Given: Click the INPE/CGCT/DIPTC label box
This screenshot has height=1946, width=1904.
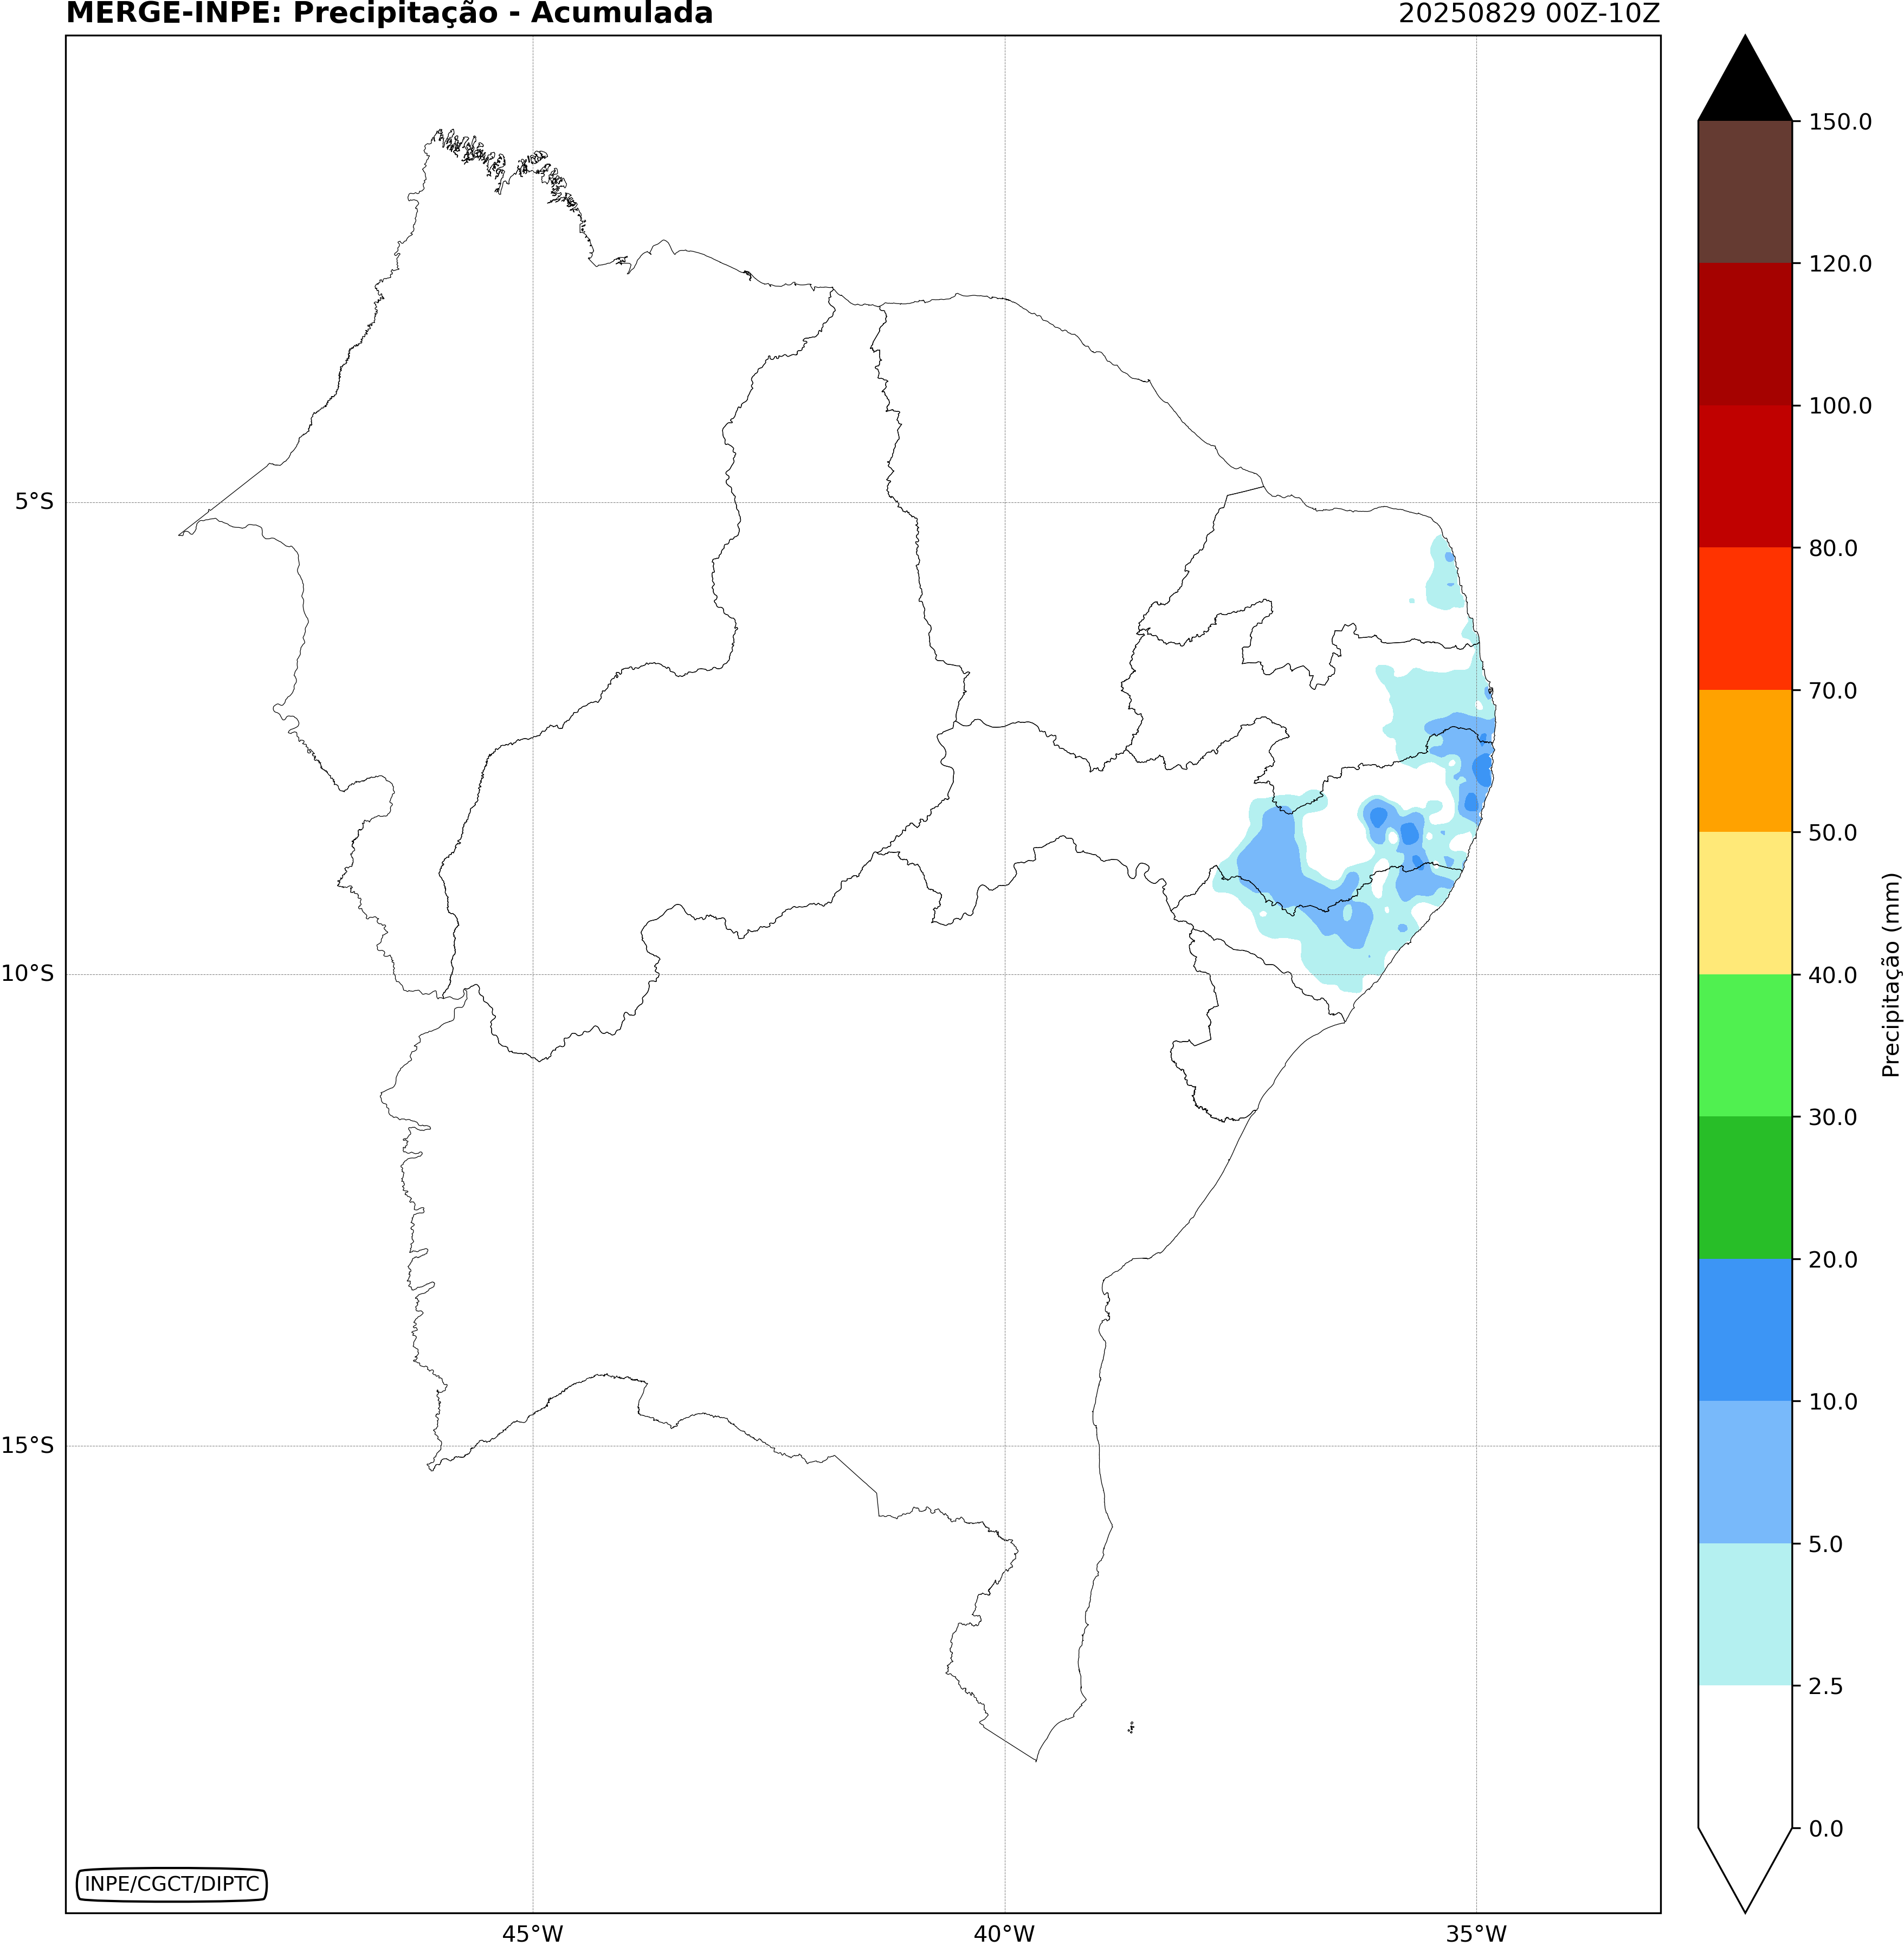Looking at the screenshot, I should click(172, 1884).
